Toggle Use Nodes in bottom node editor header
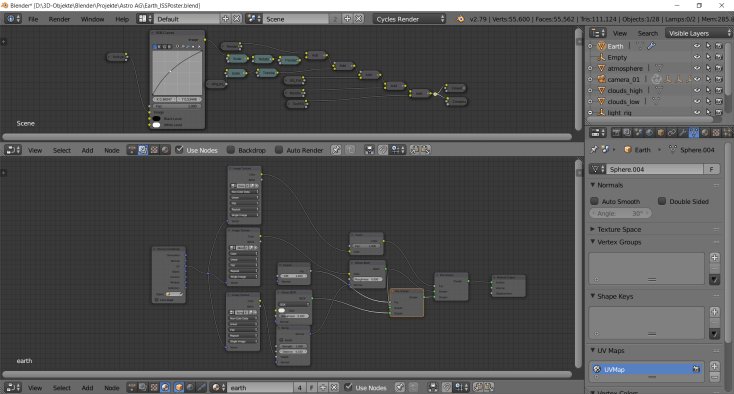 tap(348, 387)
